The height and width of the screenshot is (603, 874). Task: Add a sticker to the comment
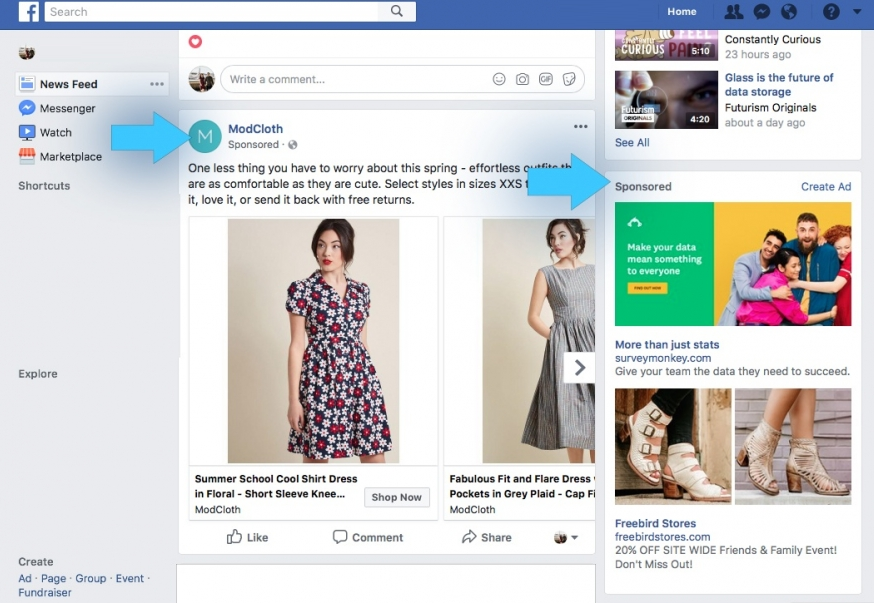[x=569, y=79]
